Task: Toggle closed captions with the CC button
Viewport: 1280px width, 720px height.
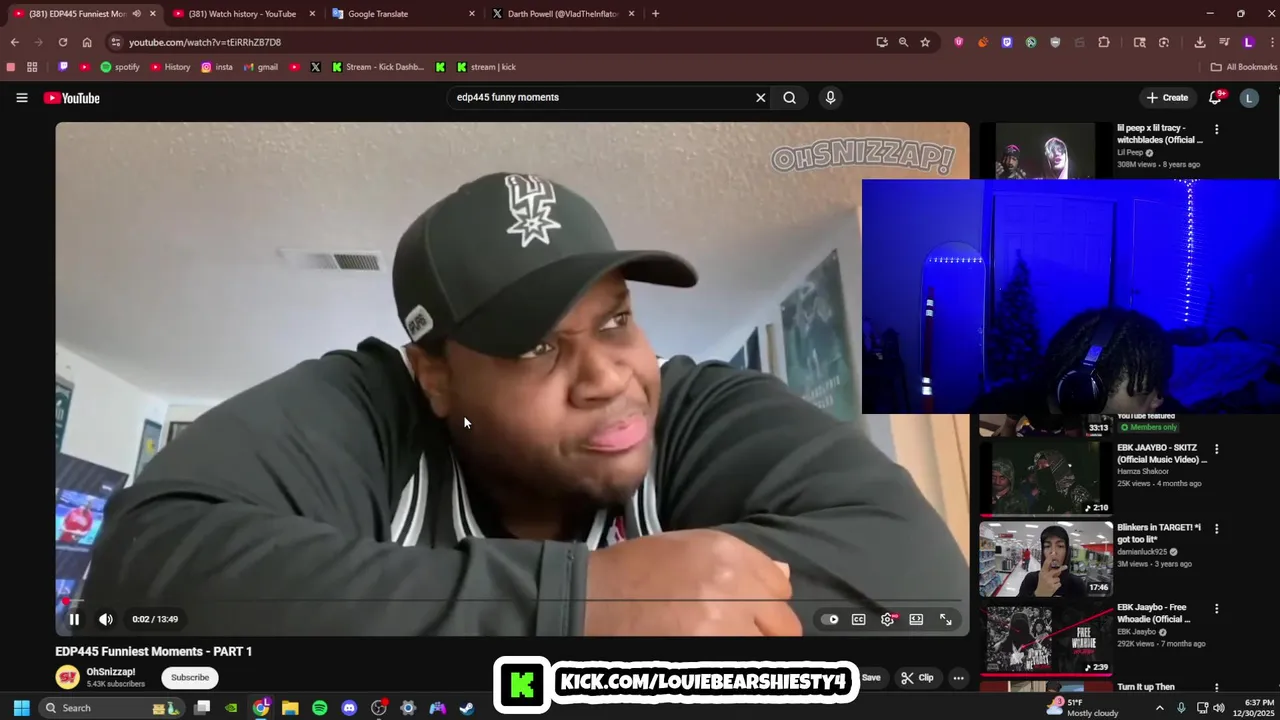Action: 858,619
